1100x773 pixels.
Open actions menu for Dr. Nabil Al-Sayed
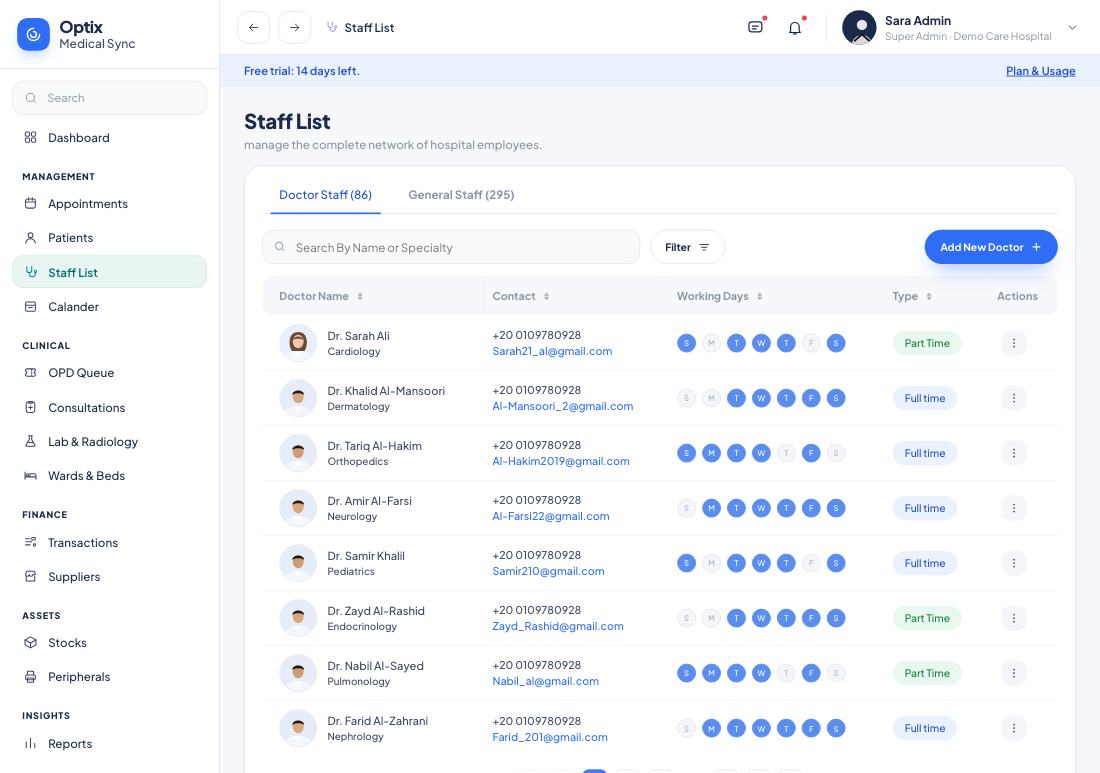(1014, 673)
